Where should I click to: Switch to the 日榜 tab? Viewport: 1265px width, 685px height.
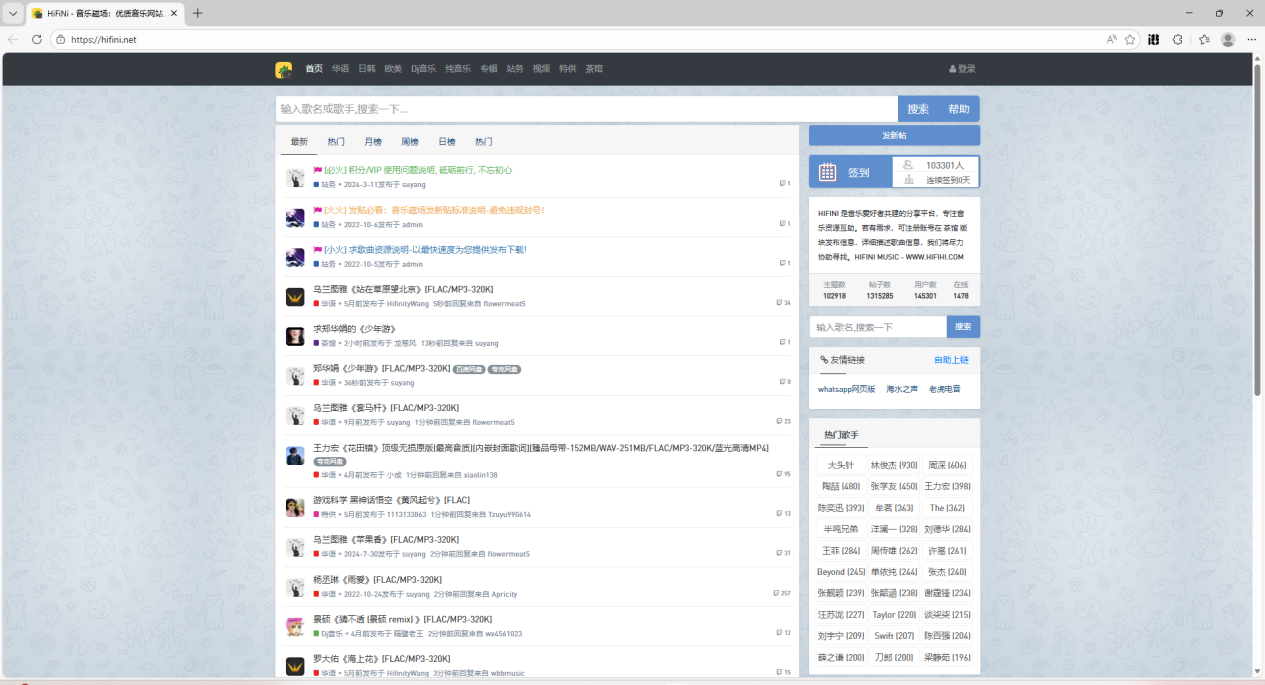(446, 142)
